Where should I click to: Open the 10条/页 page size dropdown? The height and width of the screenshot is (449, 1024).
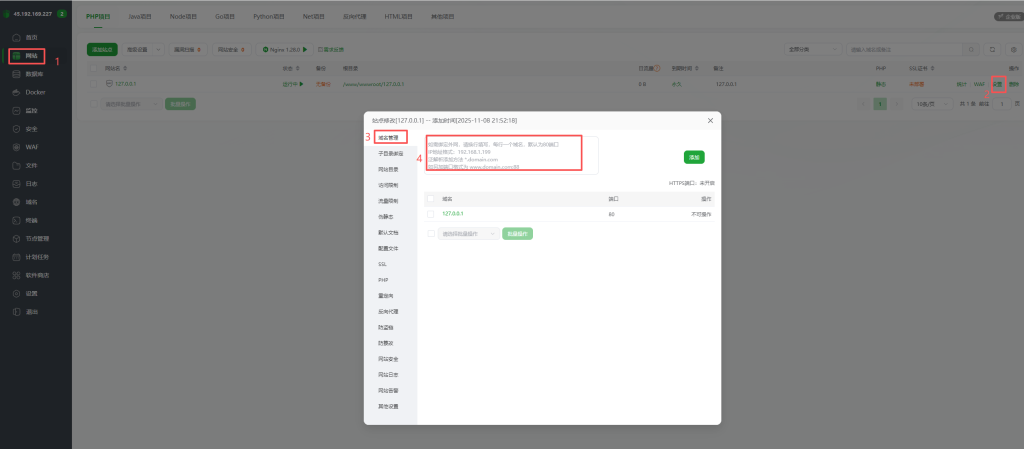[932, 103]
